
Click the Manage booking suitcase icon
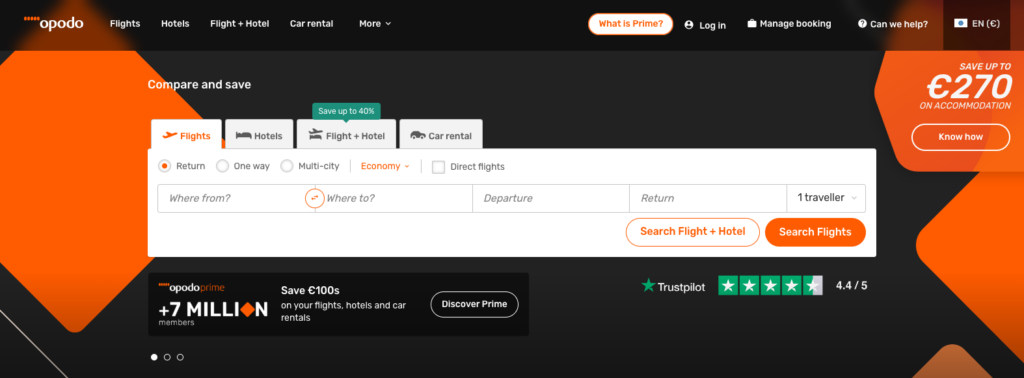(752, 24)
